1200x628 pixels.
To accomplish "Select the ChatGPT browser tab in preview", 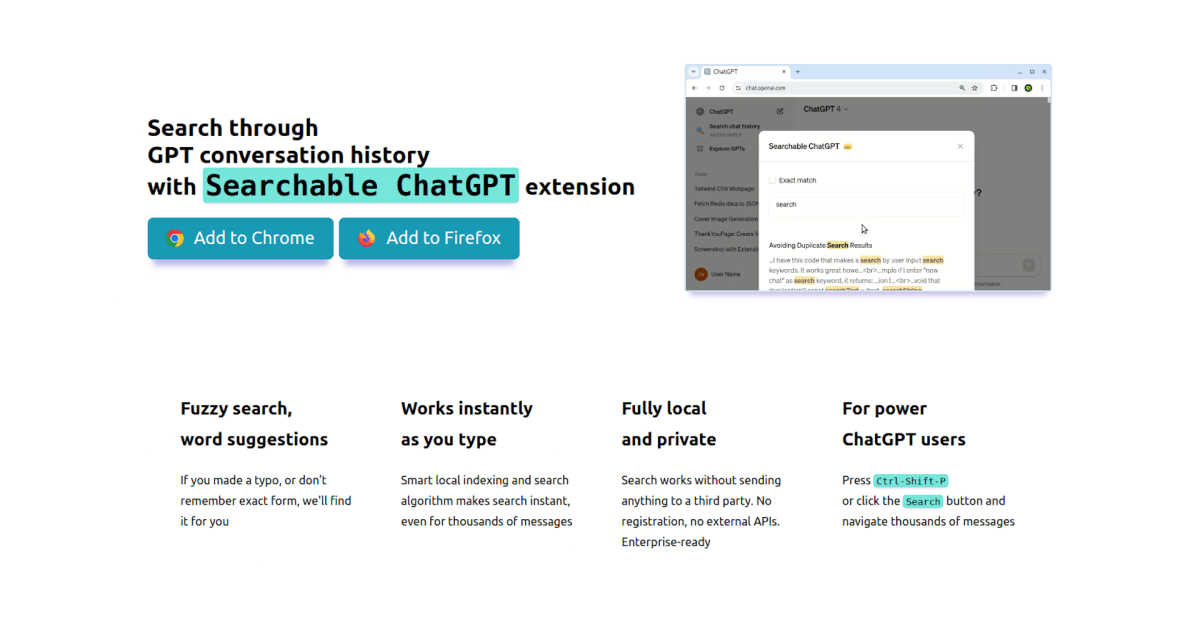I will pos(743,72).
